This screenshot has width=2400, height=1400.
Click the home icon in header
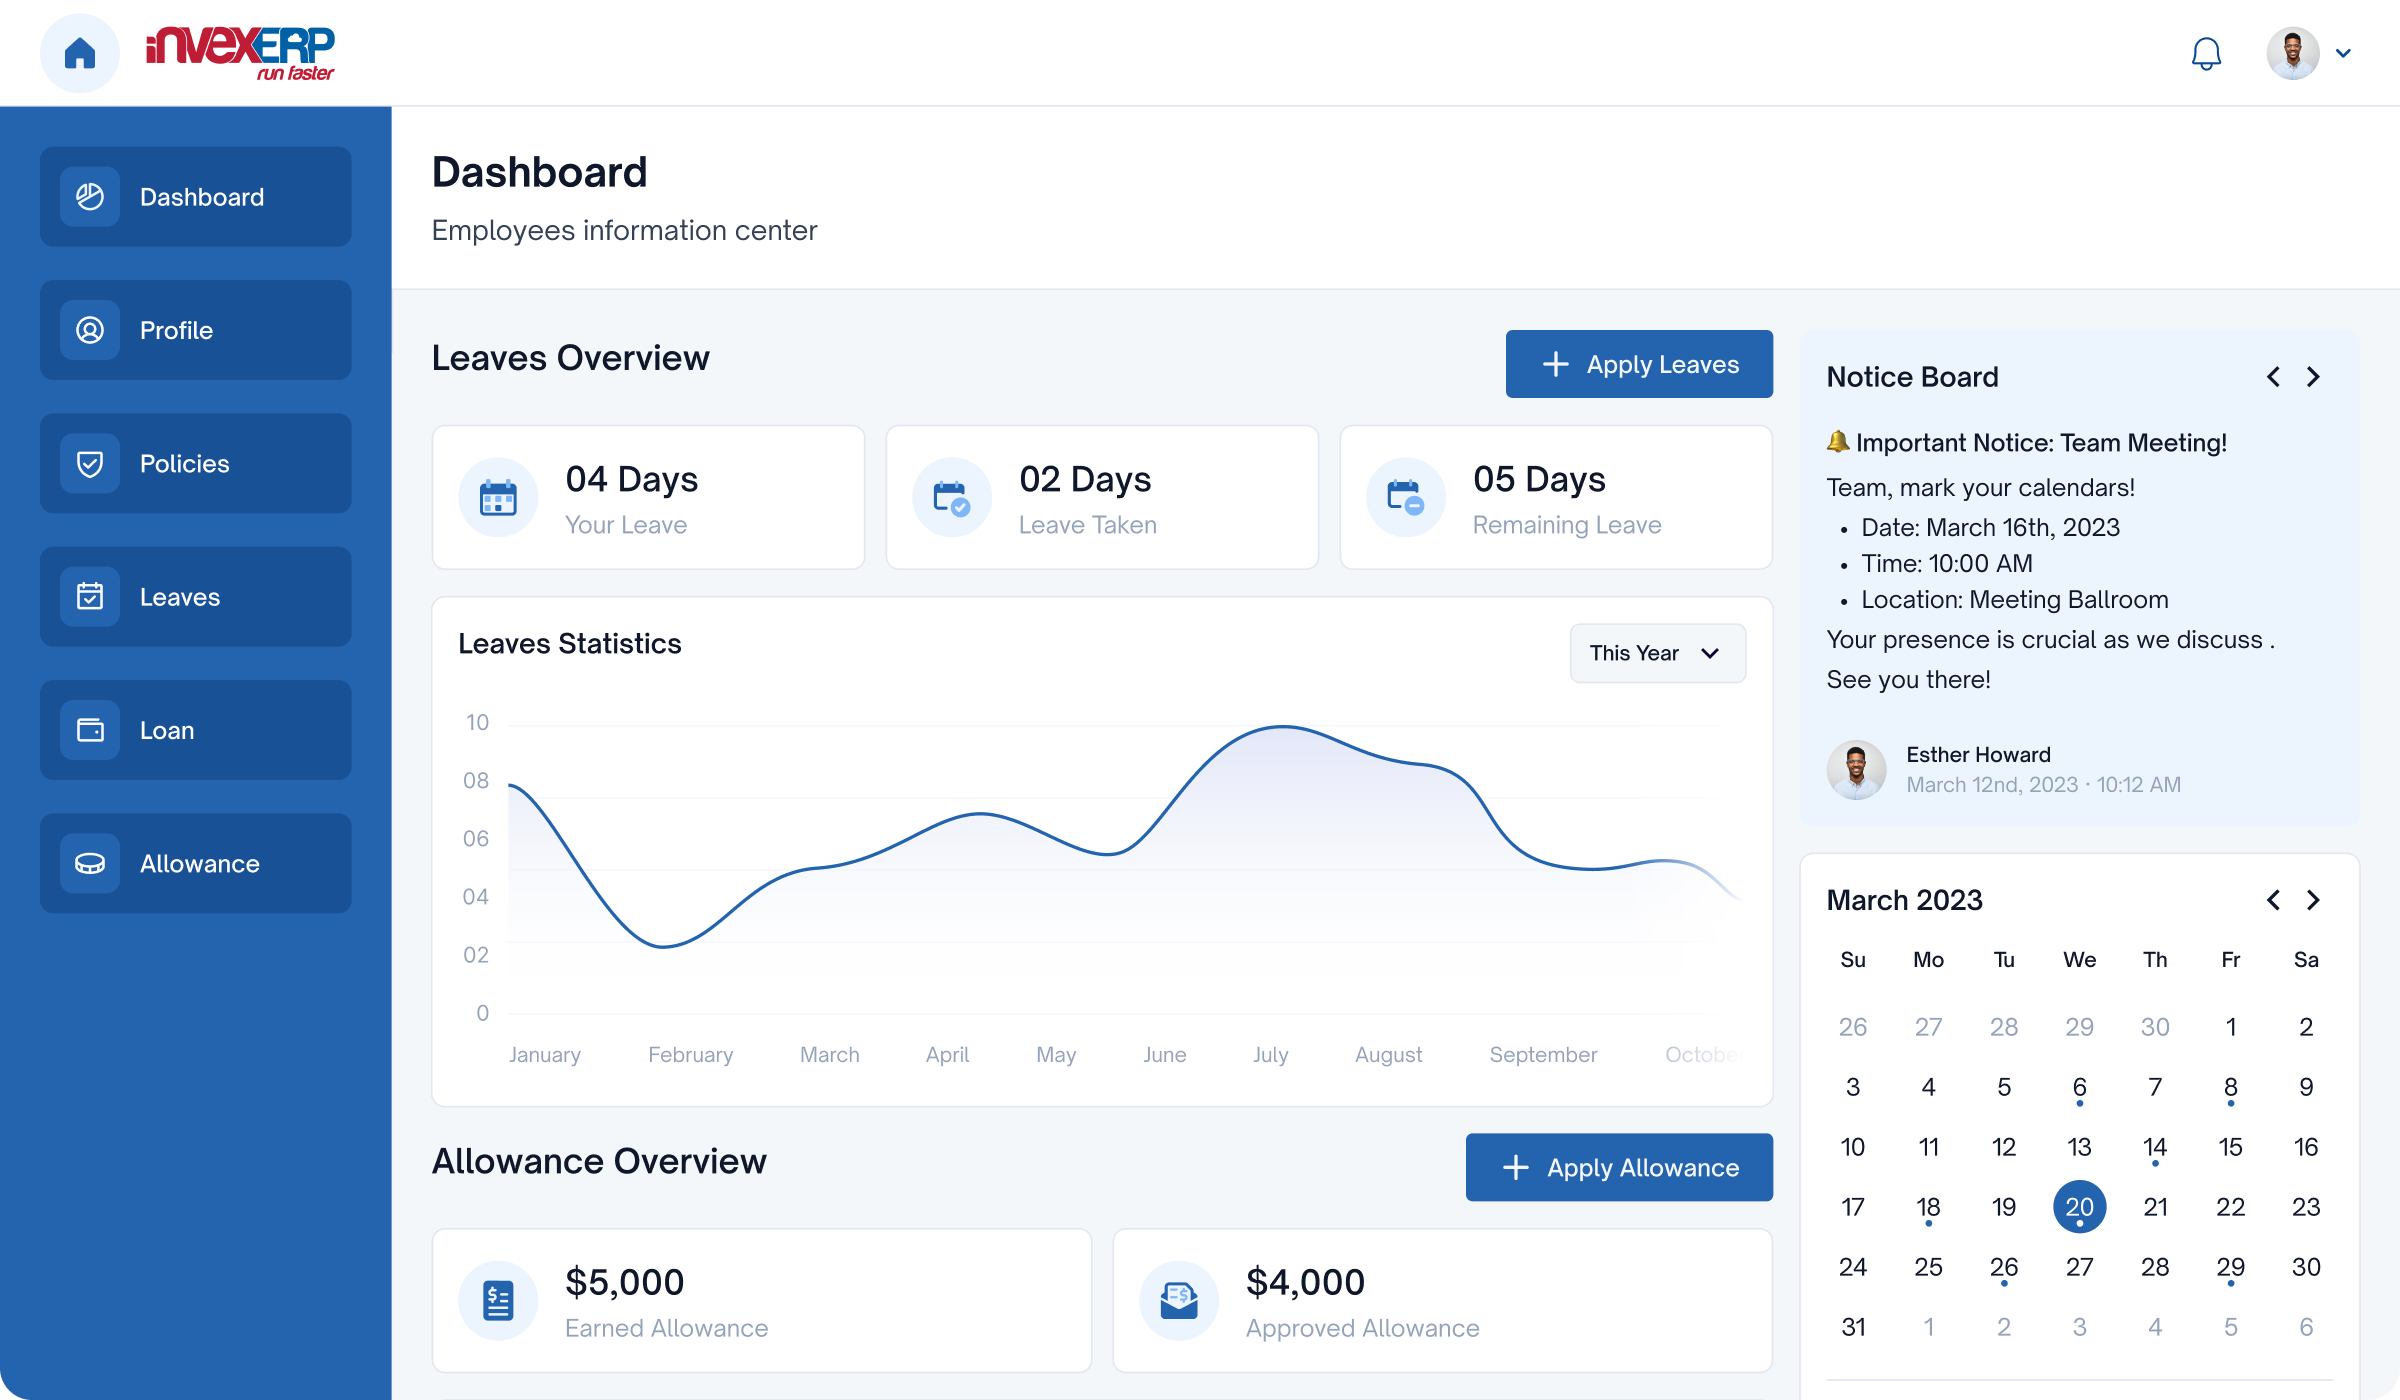[80, 53]
